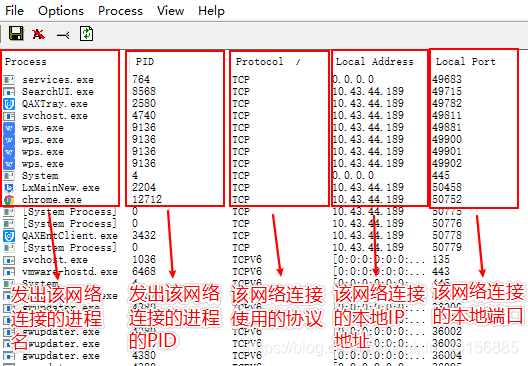Click the Local Port column header

coord(466,62)
